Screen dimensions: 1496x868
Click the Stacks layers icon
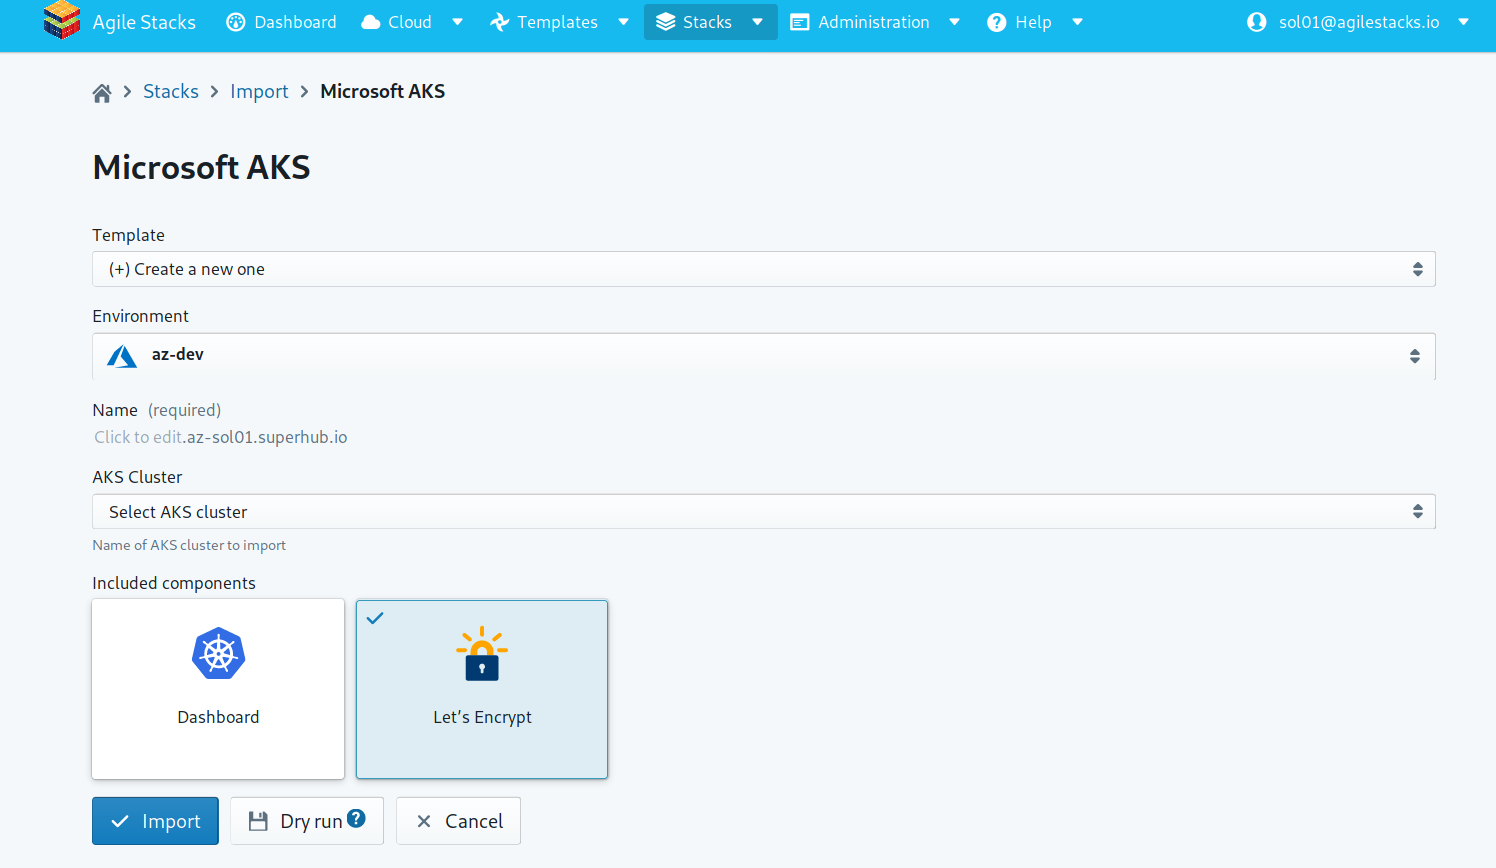[665, 22]
